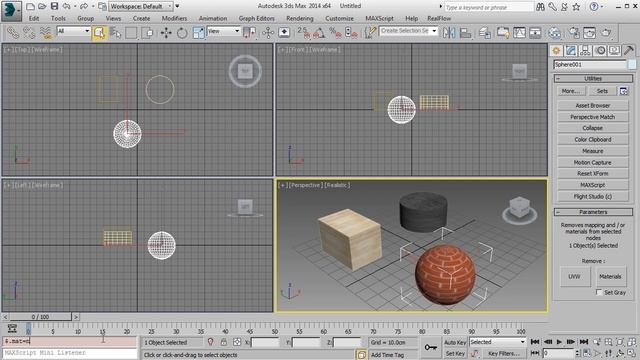Open the Material Editor sphere icon
Viewport: 640px width, 360px height.
pyautogui.click(x=554, y=33)
